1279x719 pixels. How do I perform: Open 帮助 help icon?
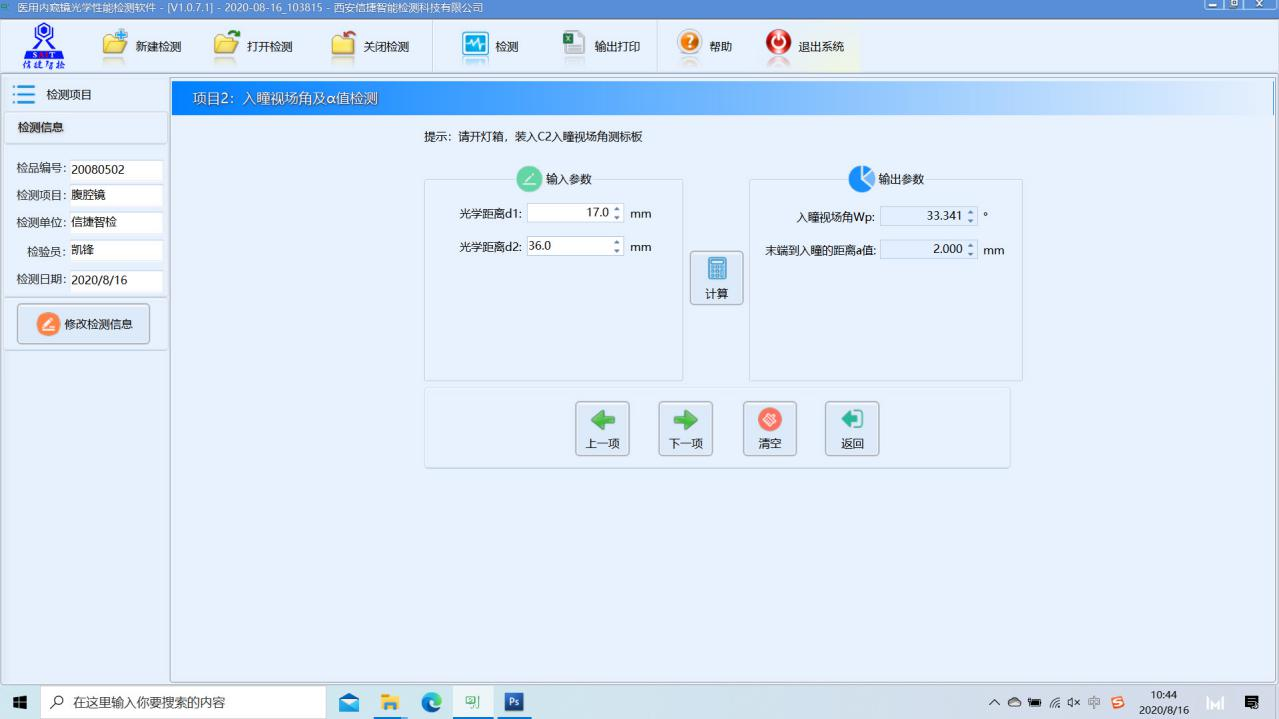688,45
